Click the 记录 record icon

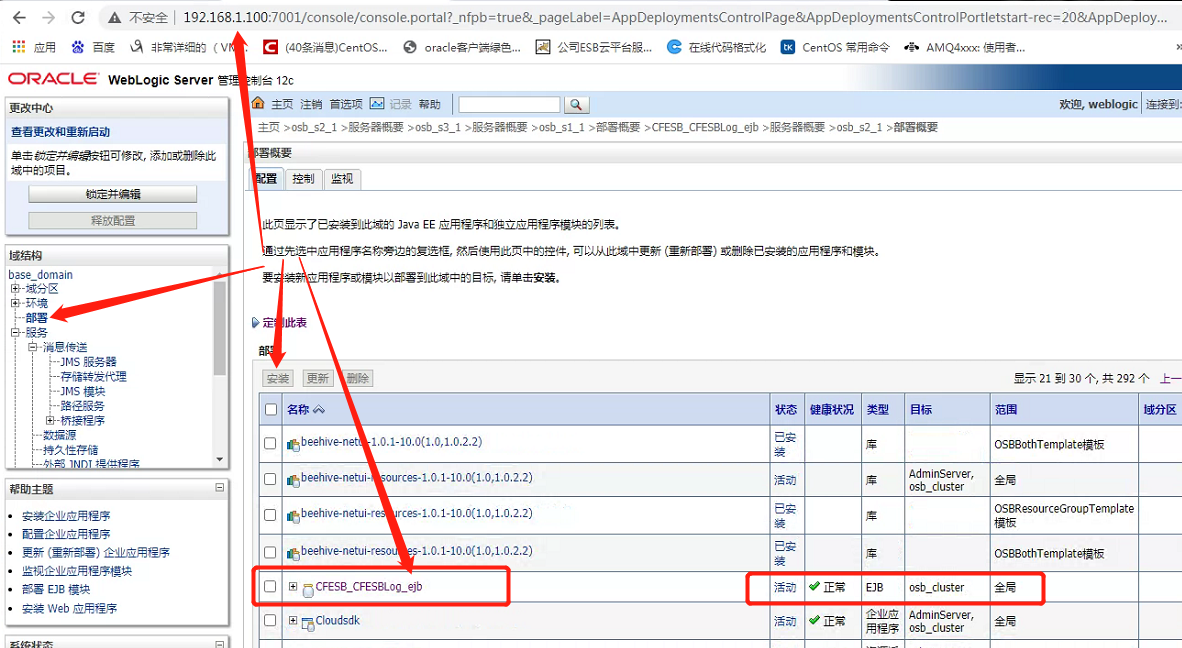(x=377, y=103)
